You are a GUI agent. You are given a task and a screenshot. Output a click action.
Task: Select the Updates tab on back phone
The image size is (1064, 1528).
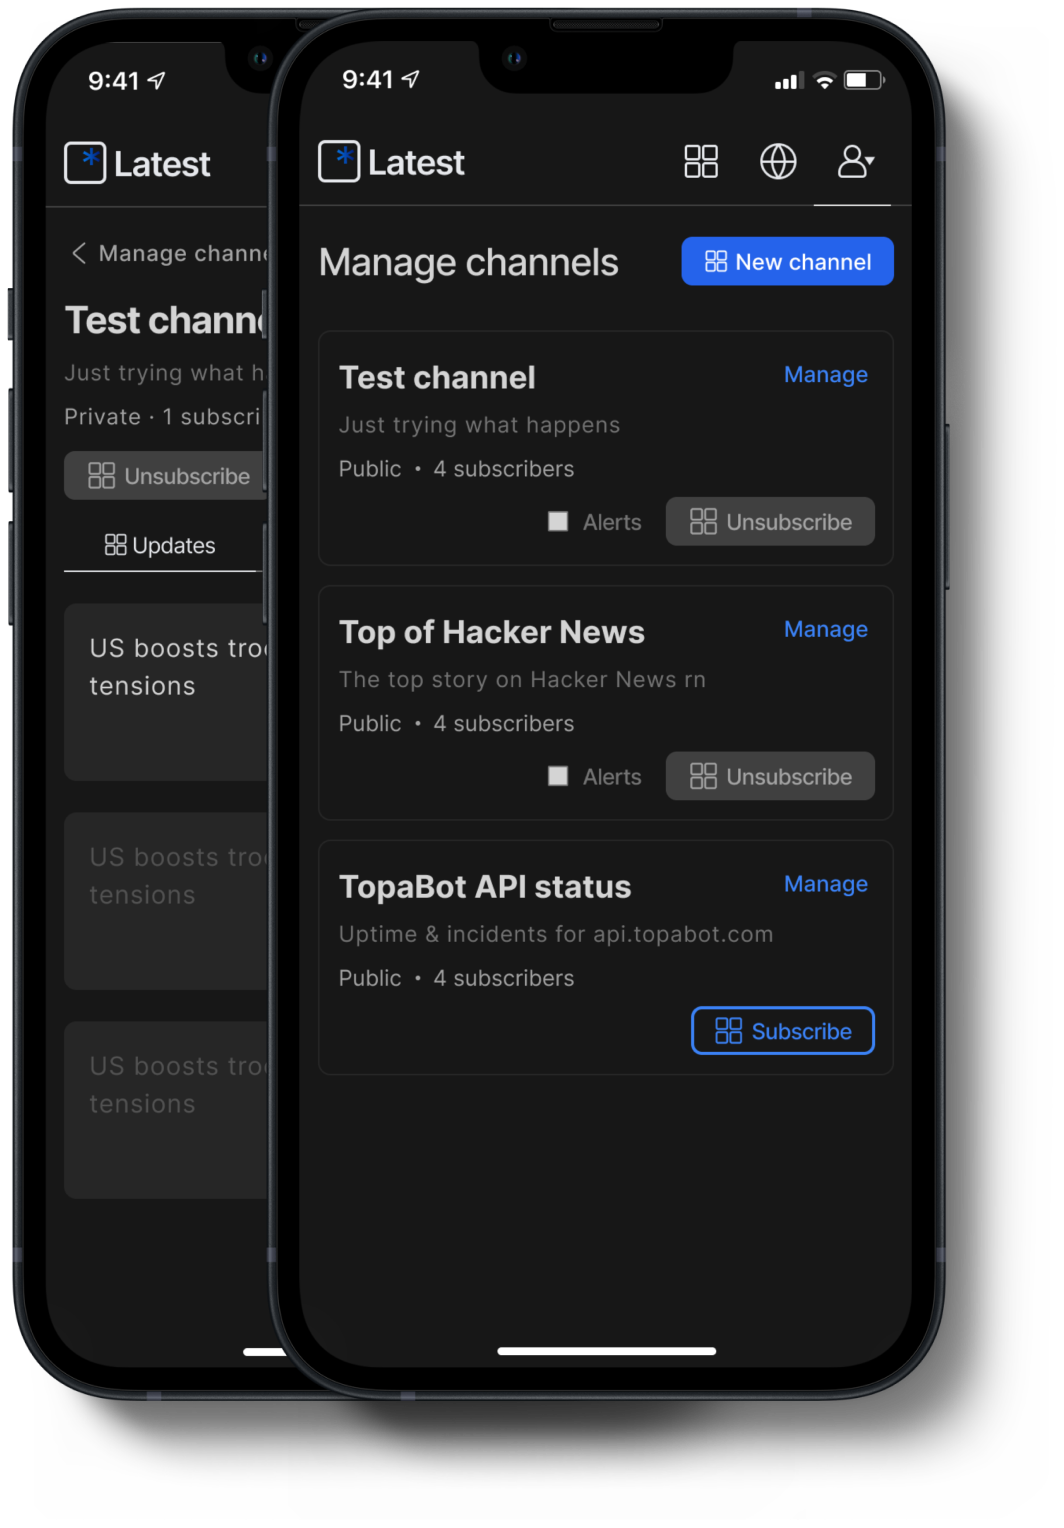coord(160,546)
